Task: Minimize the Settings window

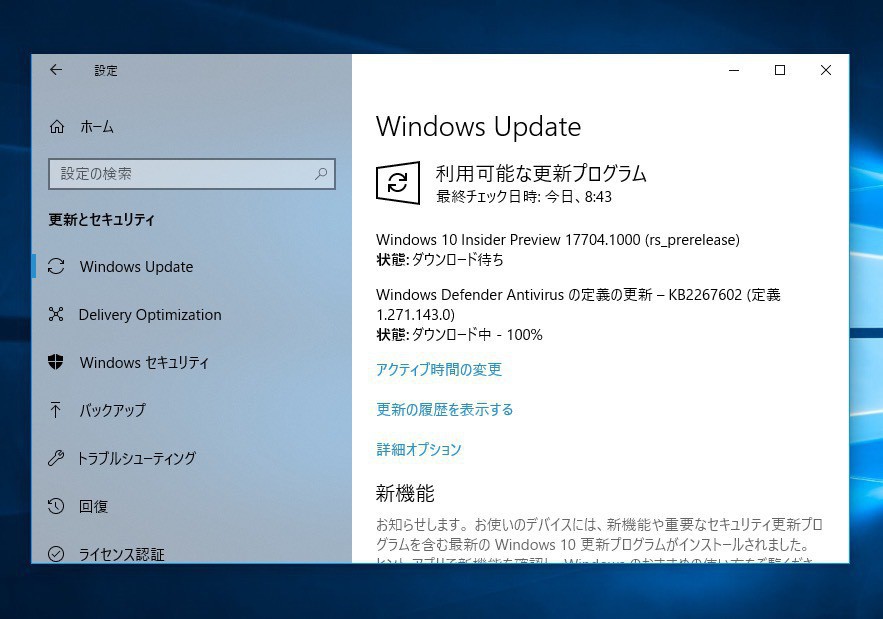Action: click(734, 70)
